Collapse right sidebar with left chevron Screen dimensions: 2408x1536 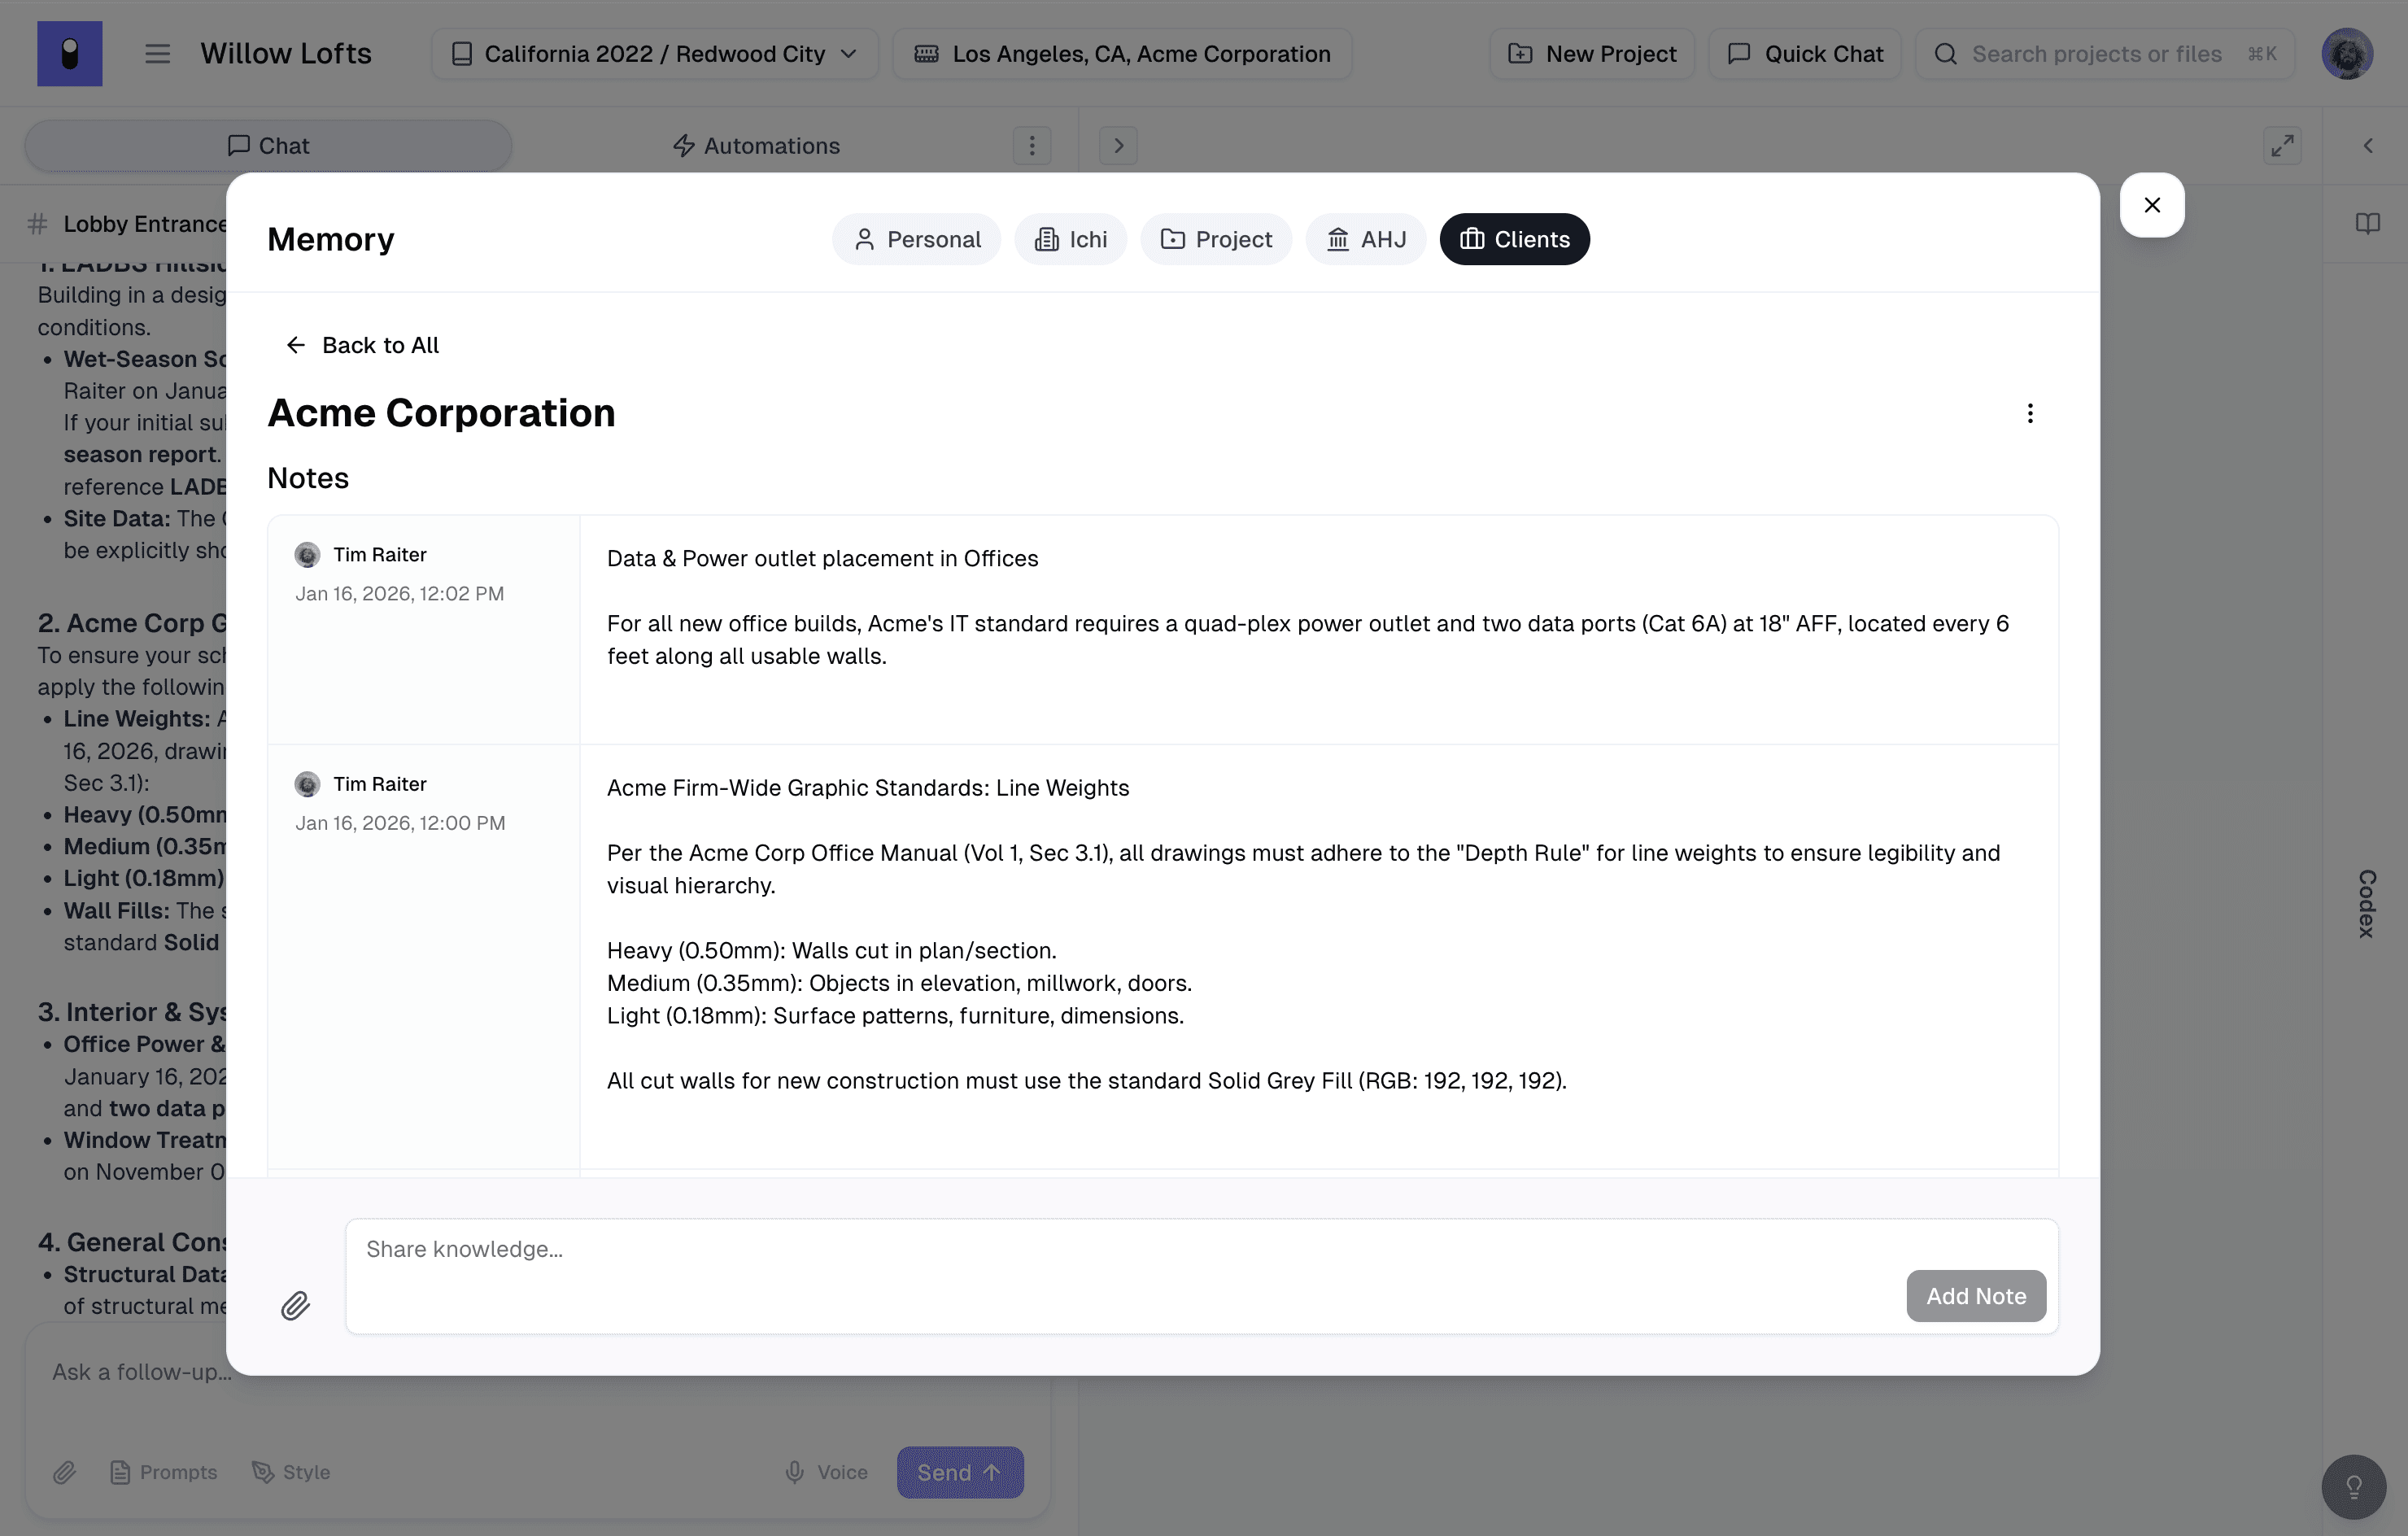[x=2367, y=146]
